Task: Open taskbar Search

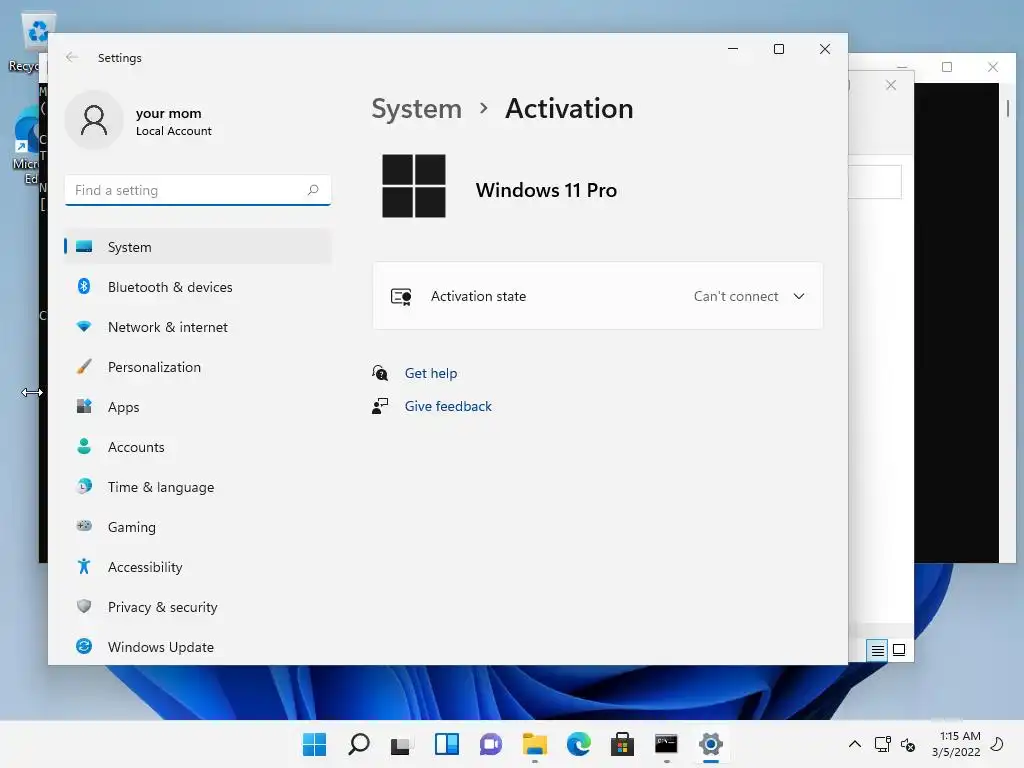Action: [359, 744]
